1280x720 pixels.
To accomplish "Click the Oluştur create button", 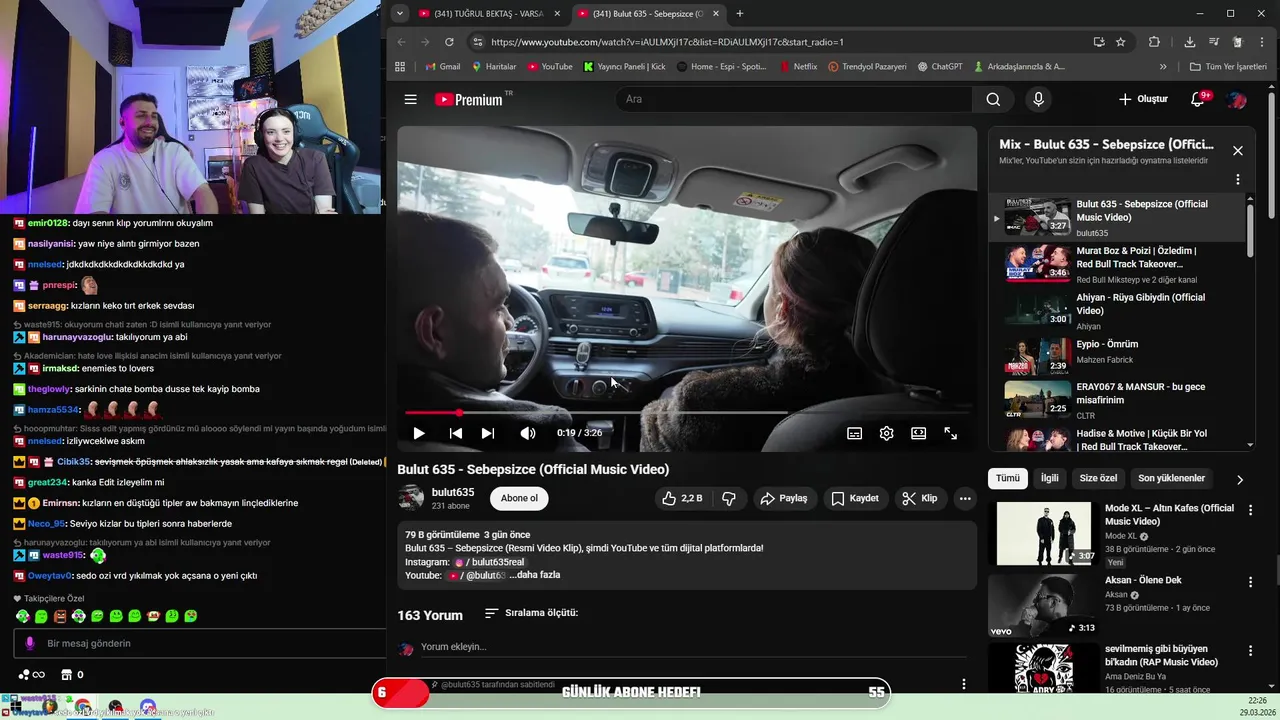I will coord(1143,99).
